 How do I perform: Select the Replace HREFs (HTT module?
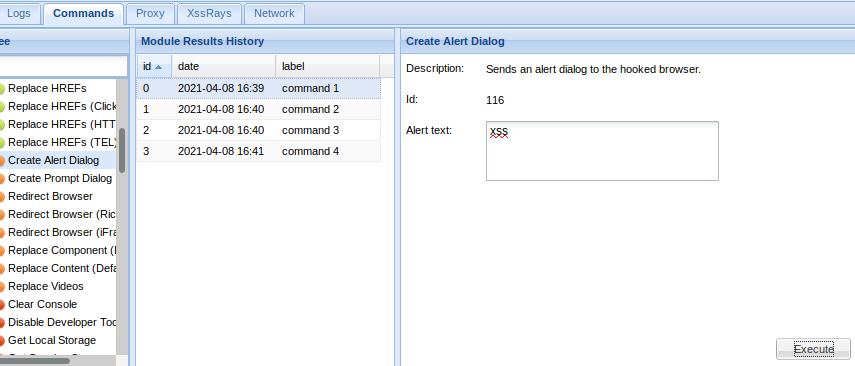[x=62, y=124]
